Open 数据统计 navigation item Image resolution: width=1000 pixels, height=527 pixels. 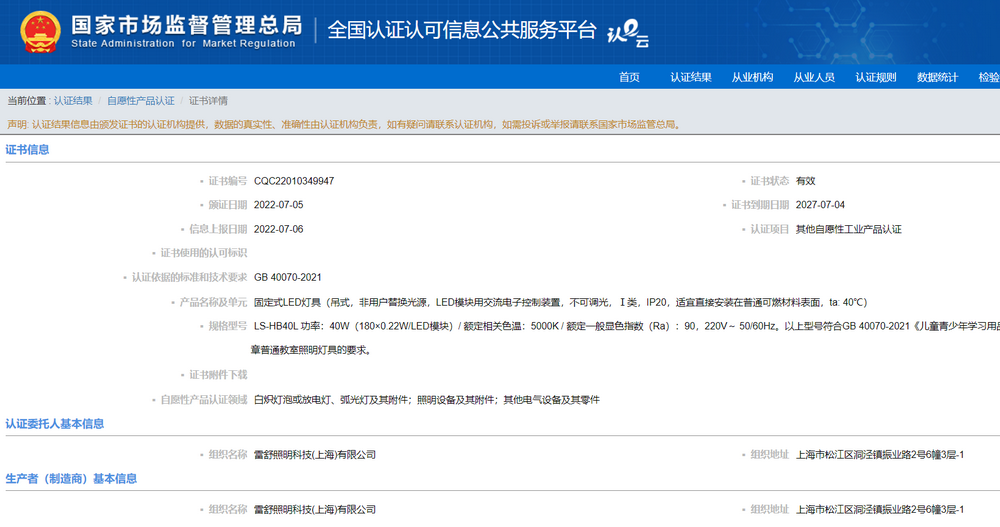click(938, 77)
